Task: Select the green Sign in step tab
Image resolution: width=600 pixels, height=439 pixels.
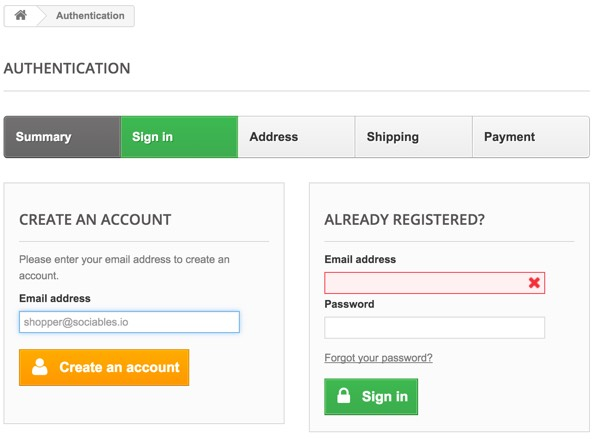Action: pos(179,137)
